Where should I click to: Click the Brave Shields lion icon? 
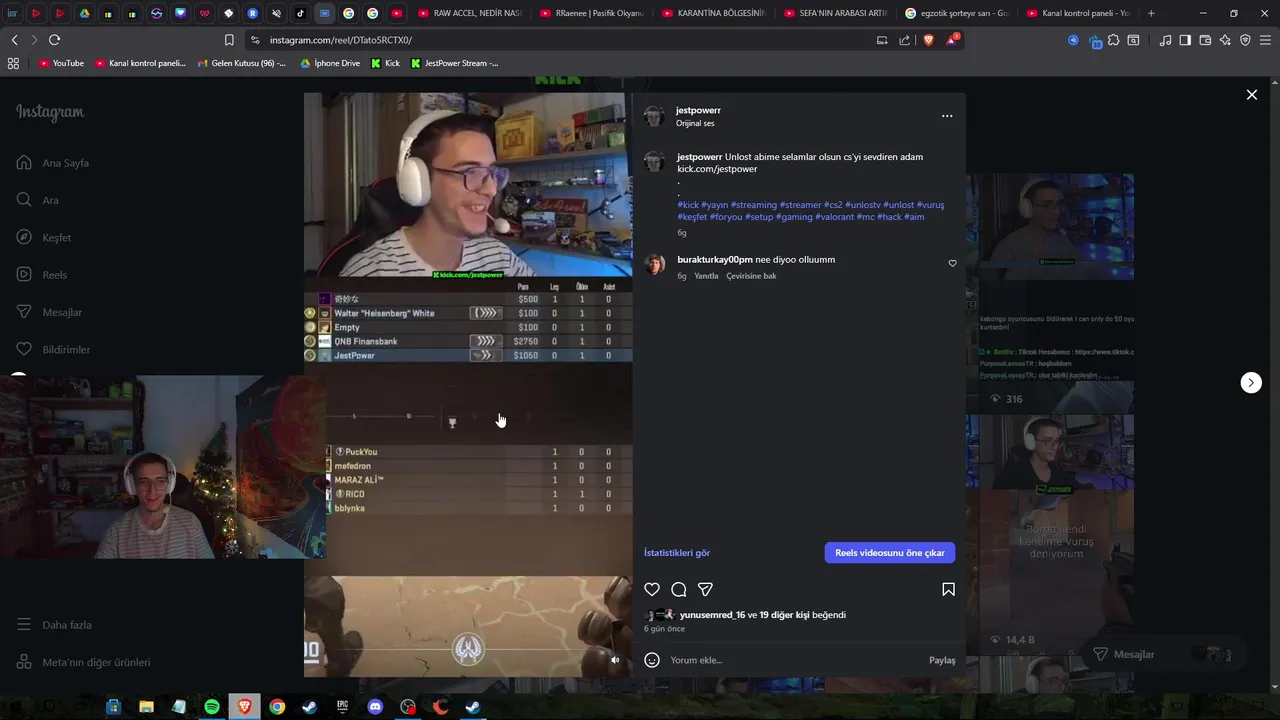(x=929, y=40)
